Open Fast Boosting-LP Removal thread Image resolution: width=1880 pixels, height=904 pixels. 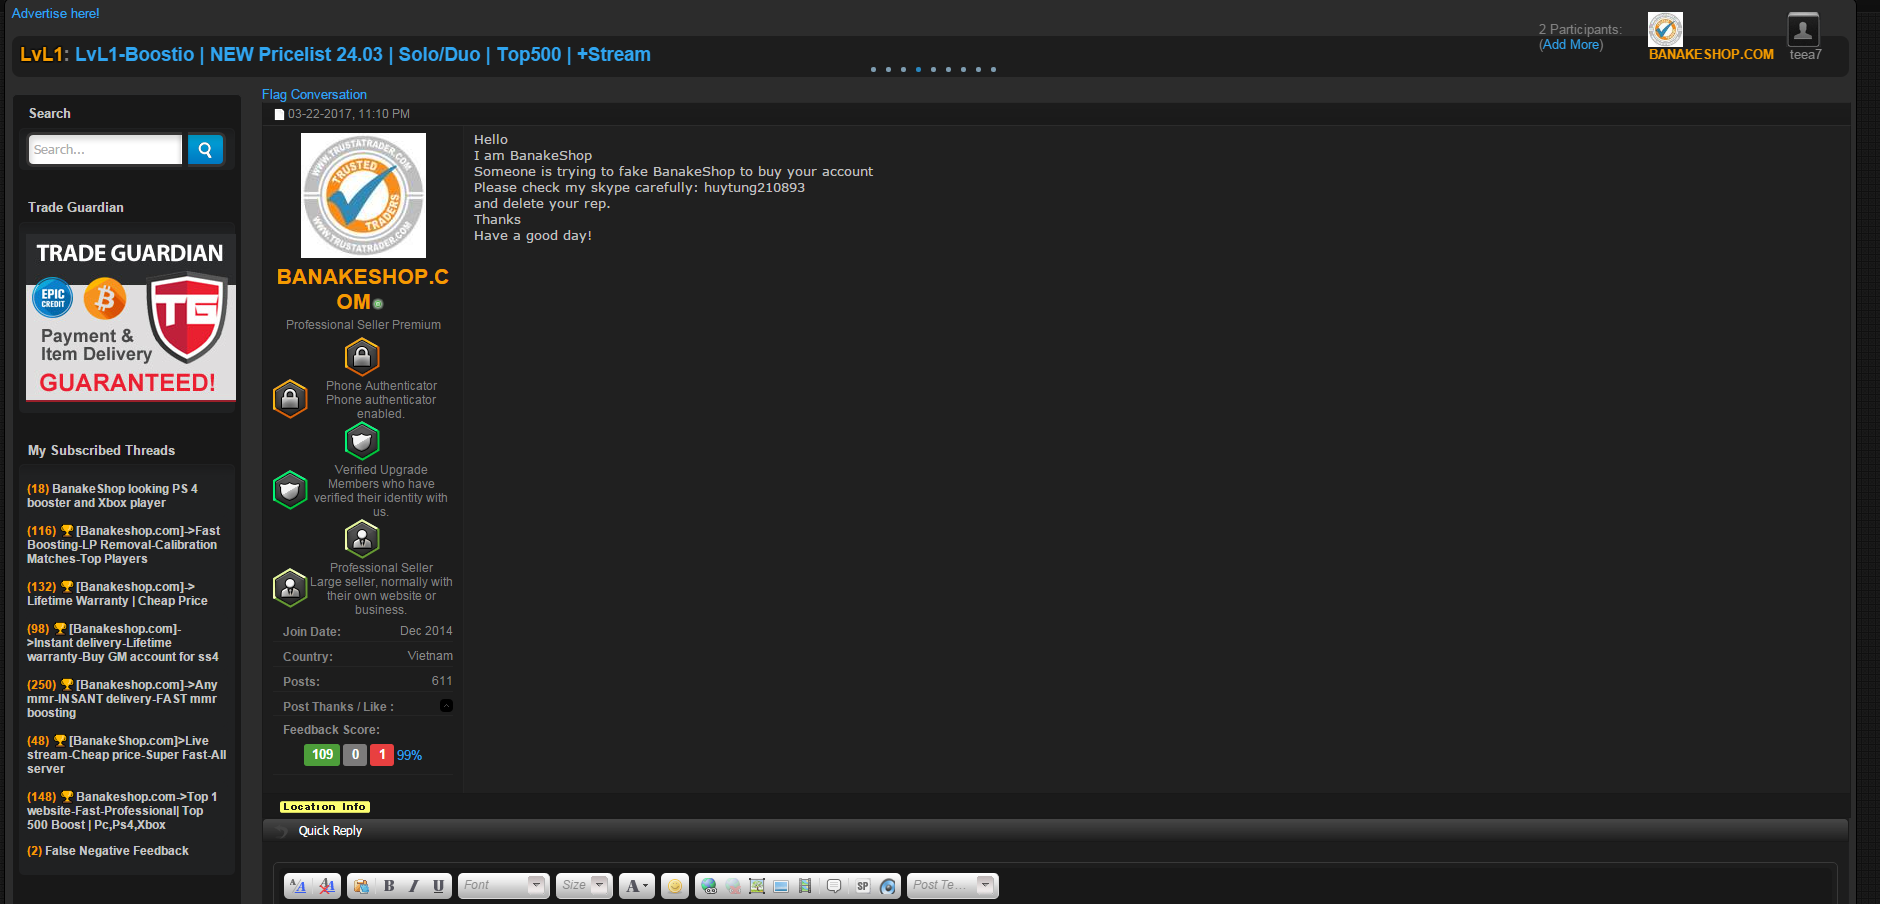coord(124,545)
